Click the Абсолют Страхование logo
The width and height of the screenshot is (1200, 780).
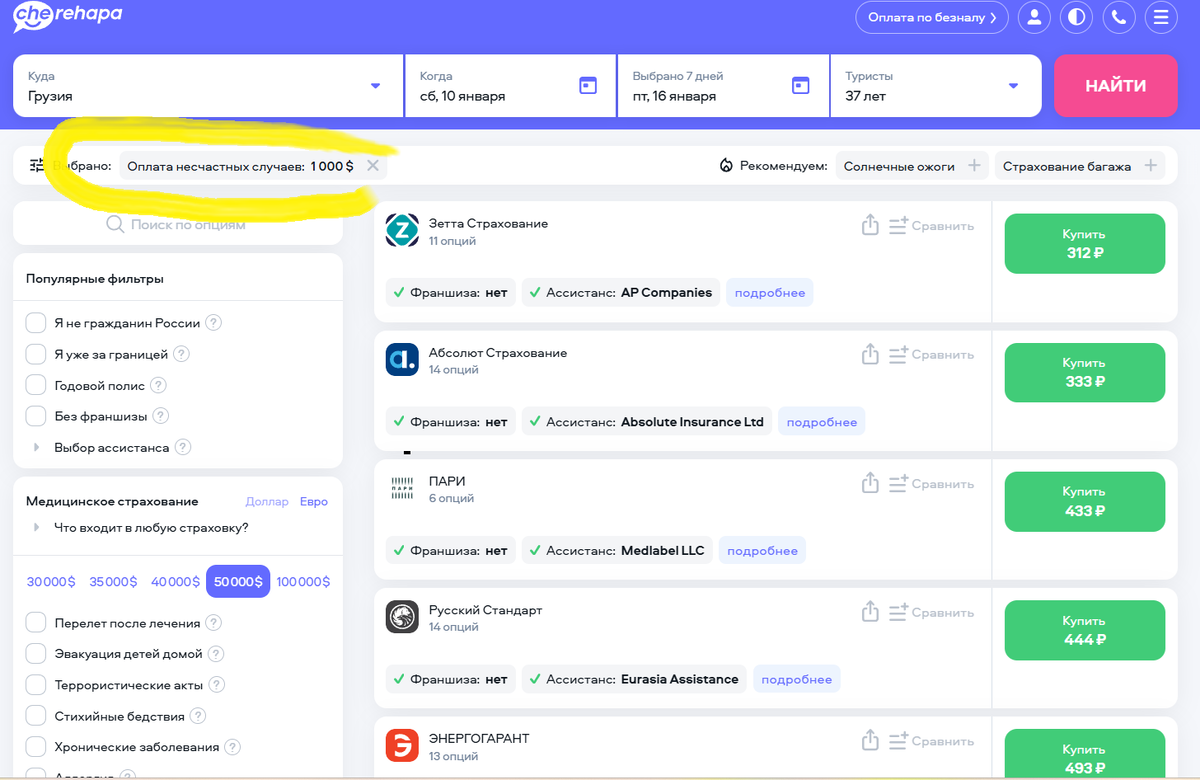[x=402, y=360]
